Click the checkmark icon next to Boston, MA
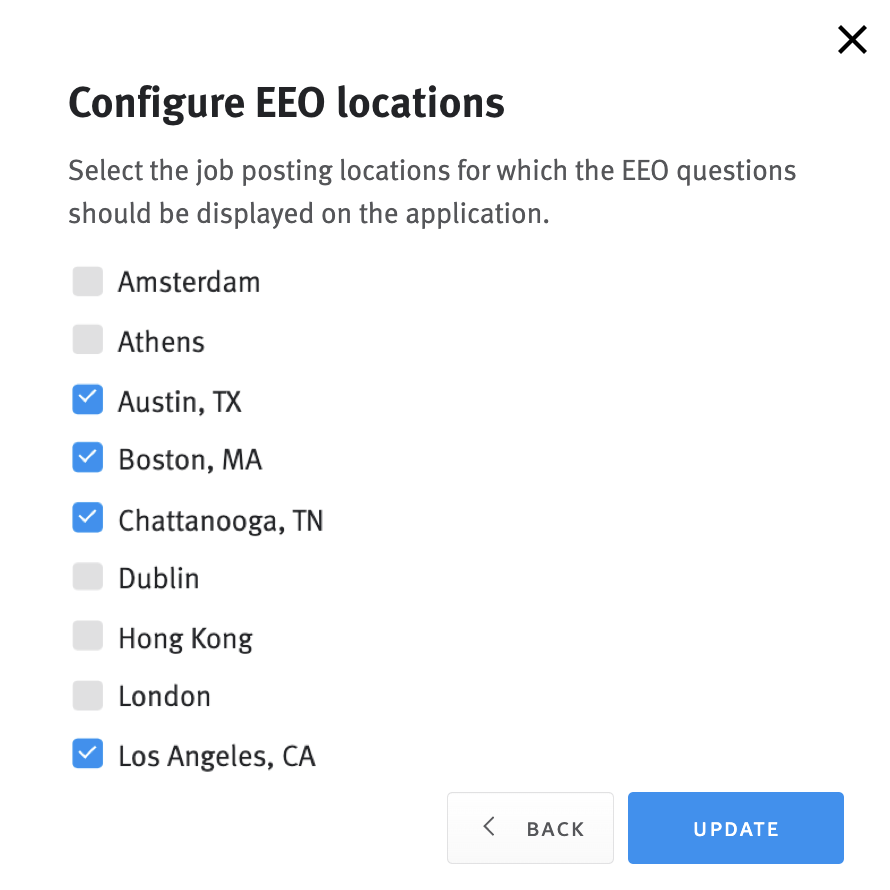Viewport: 890px width, 890px height. click(87, 458)
